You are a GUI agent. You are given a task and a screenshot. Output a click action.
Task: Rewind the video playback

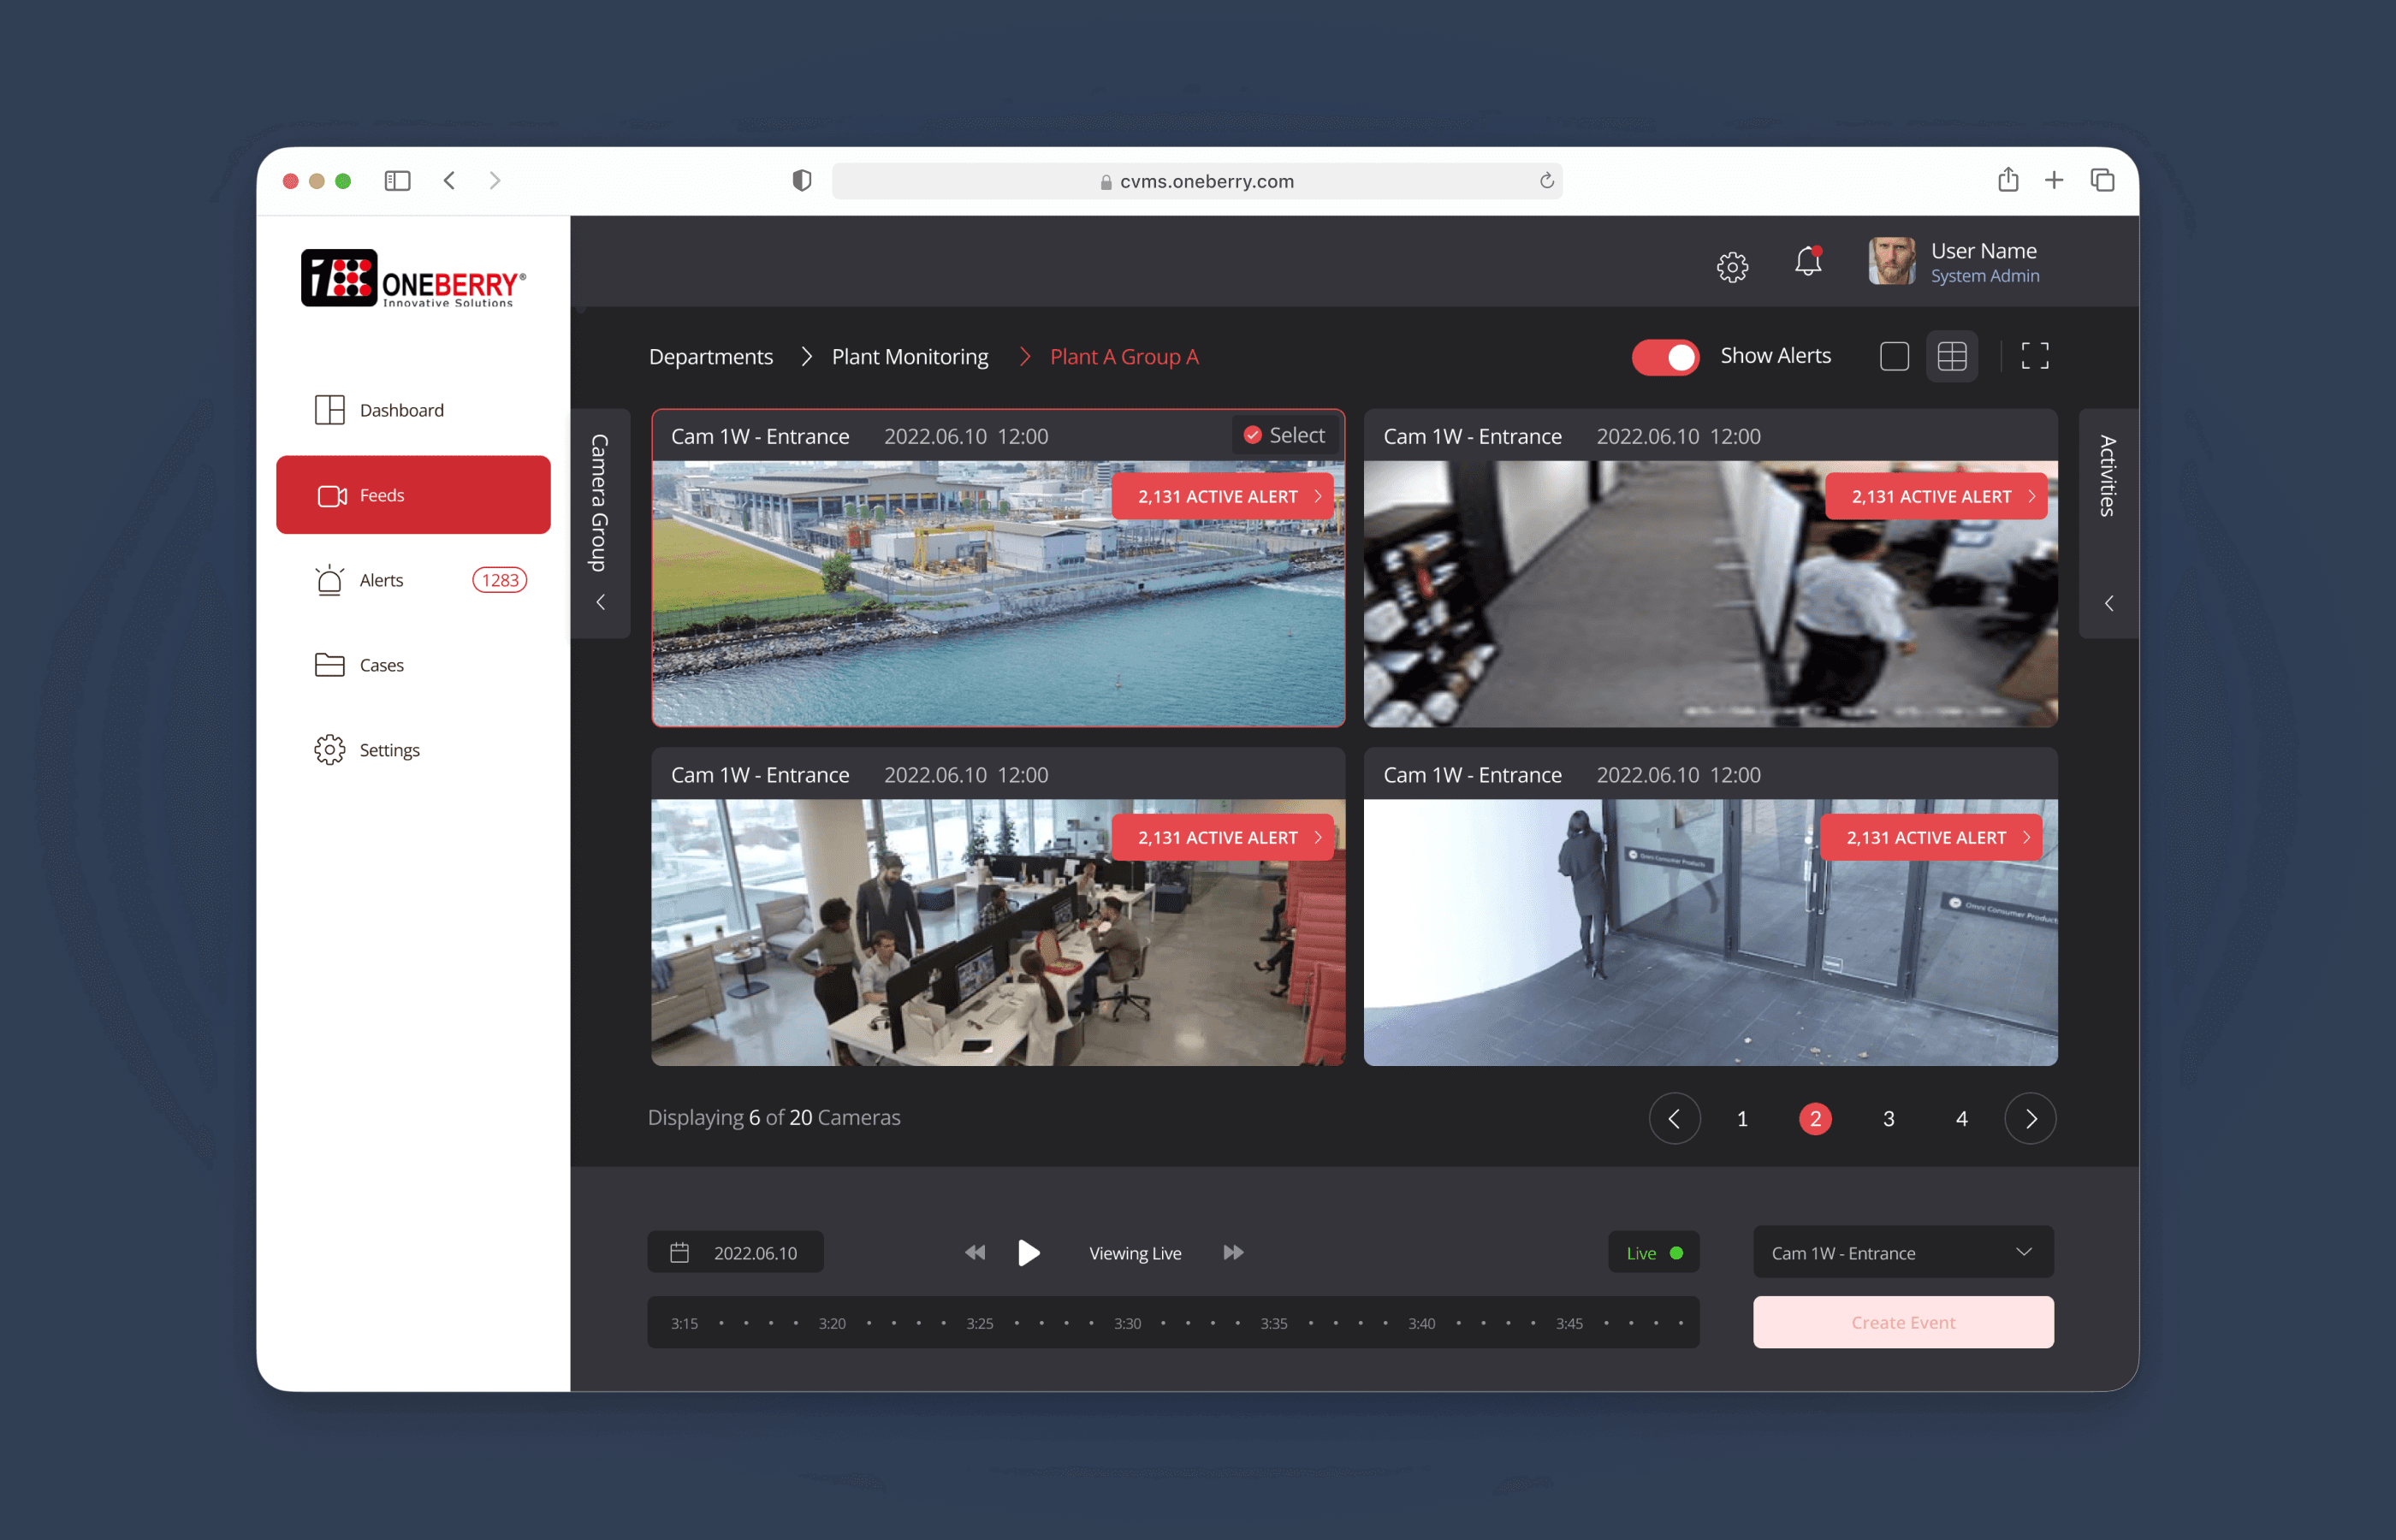(975, 1252)
